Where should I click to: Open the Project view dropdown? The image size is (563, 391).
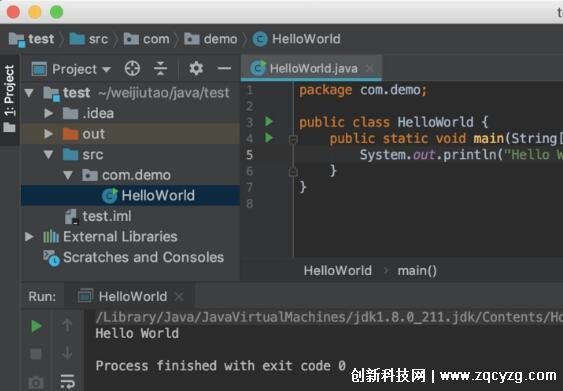tap(71, 69)
